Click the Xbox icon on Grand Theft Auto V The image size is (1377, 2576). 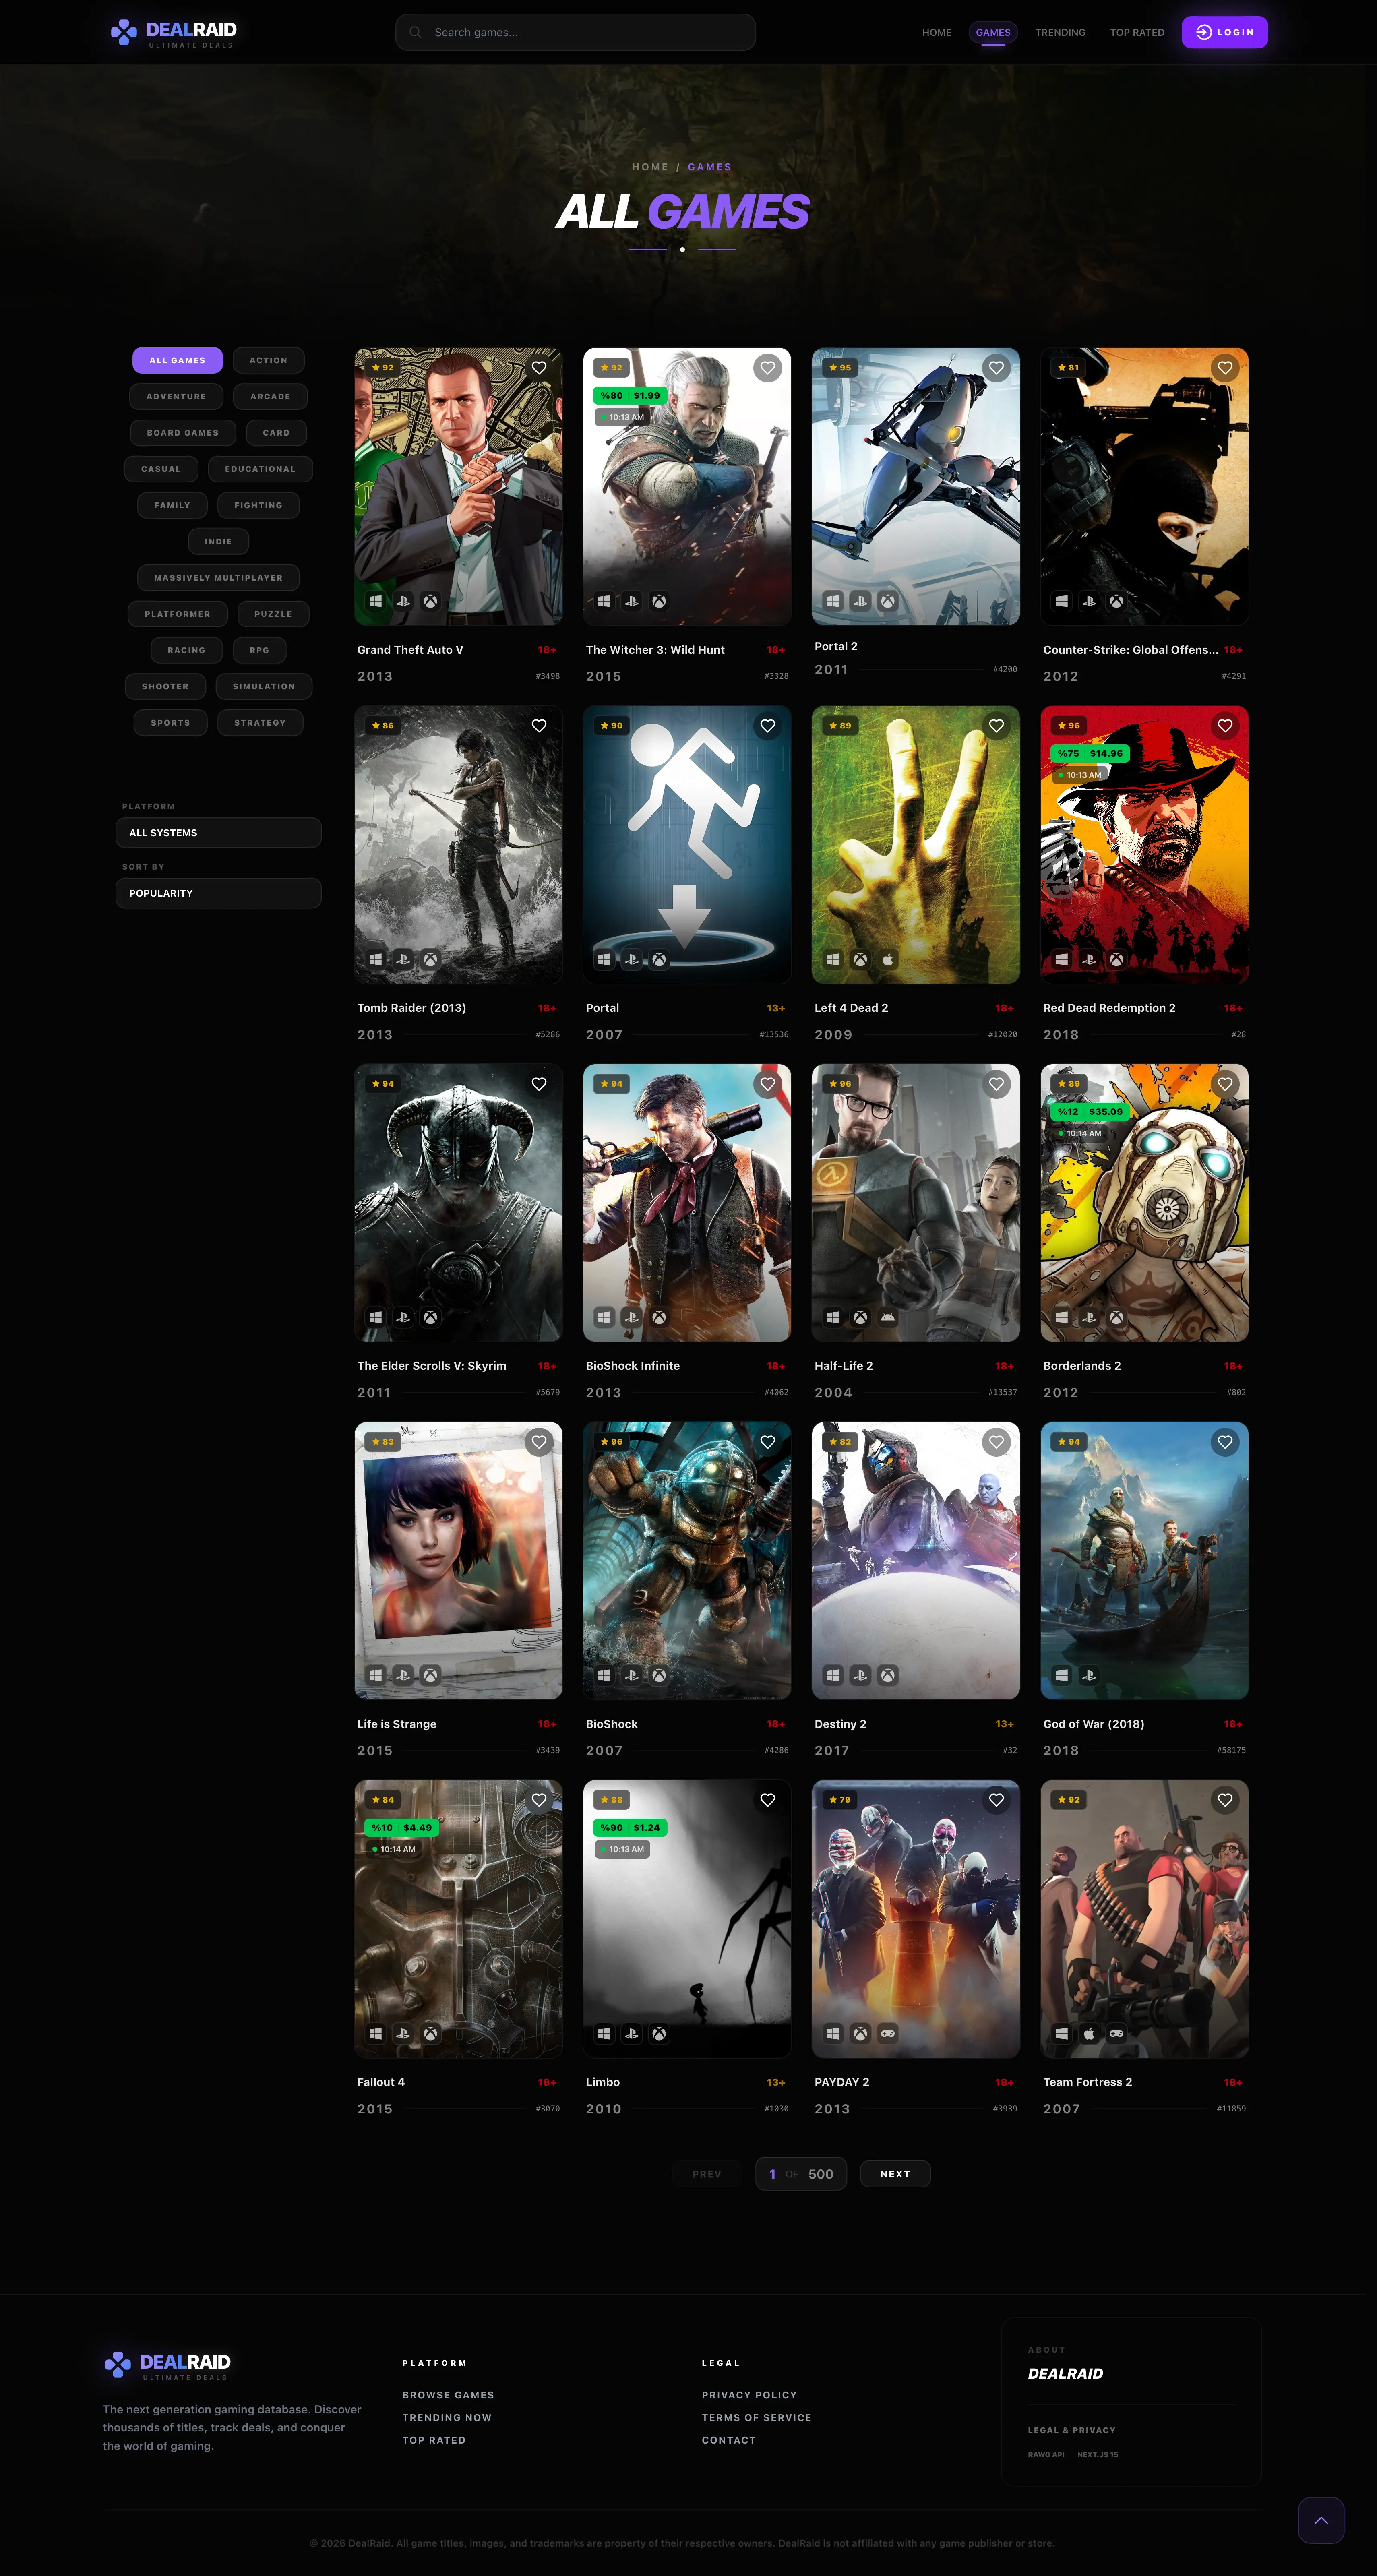[430, 601]
